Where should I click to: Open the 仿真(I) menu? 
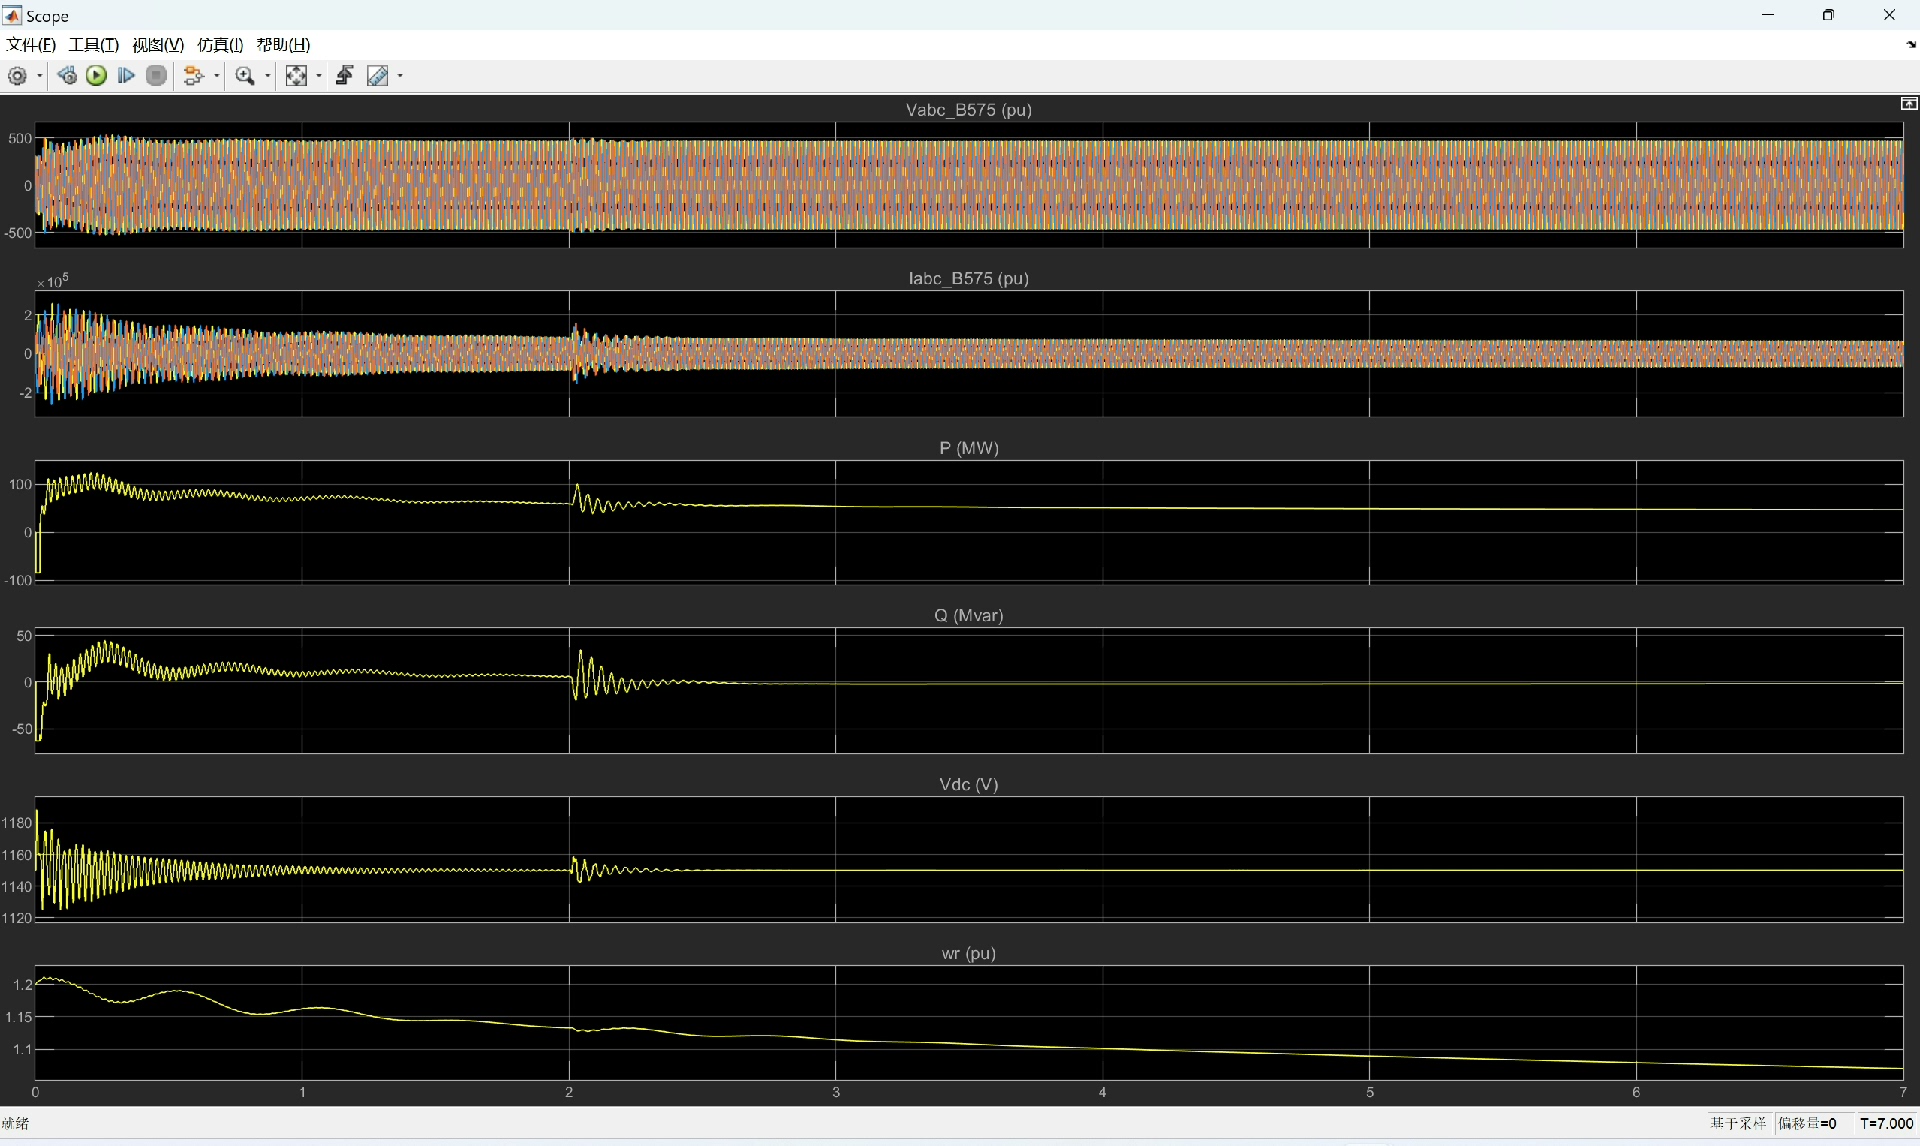[220, 45]
